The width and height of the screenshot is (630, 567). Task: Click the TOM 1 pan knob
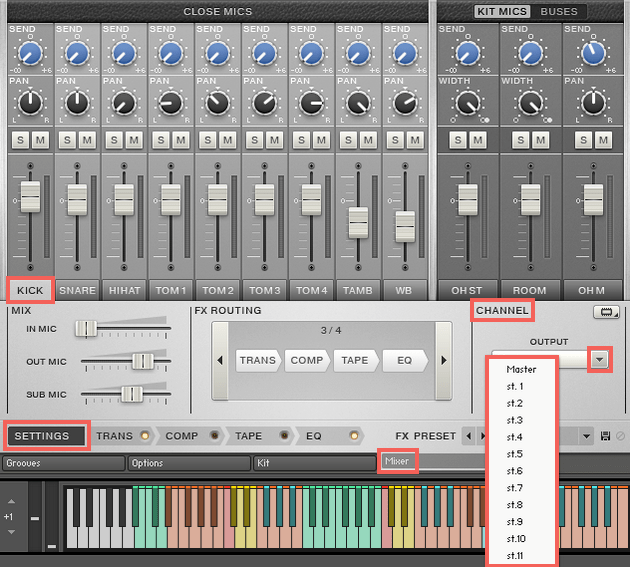coord(171,102)
